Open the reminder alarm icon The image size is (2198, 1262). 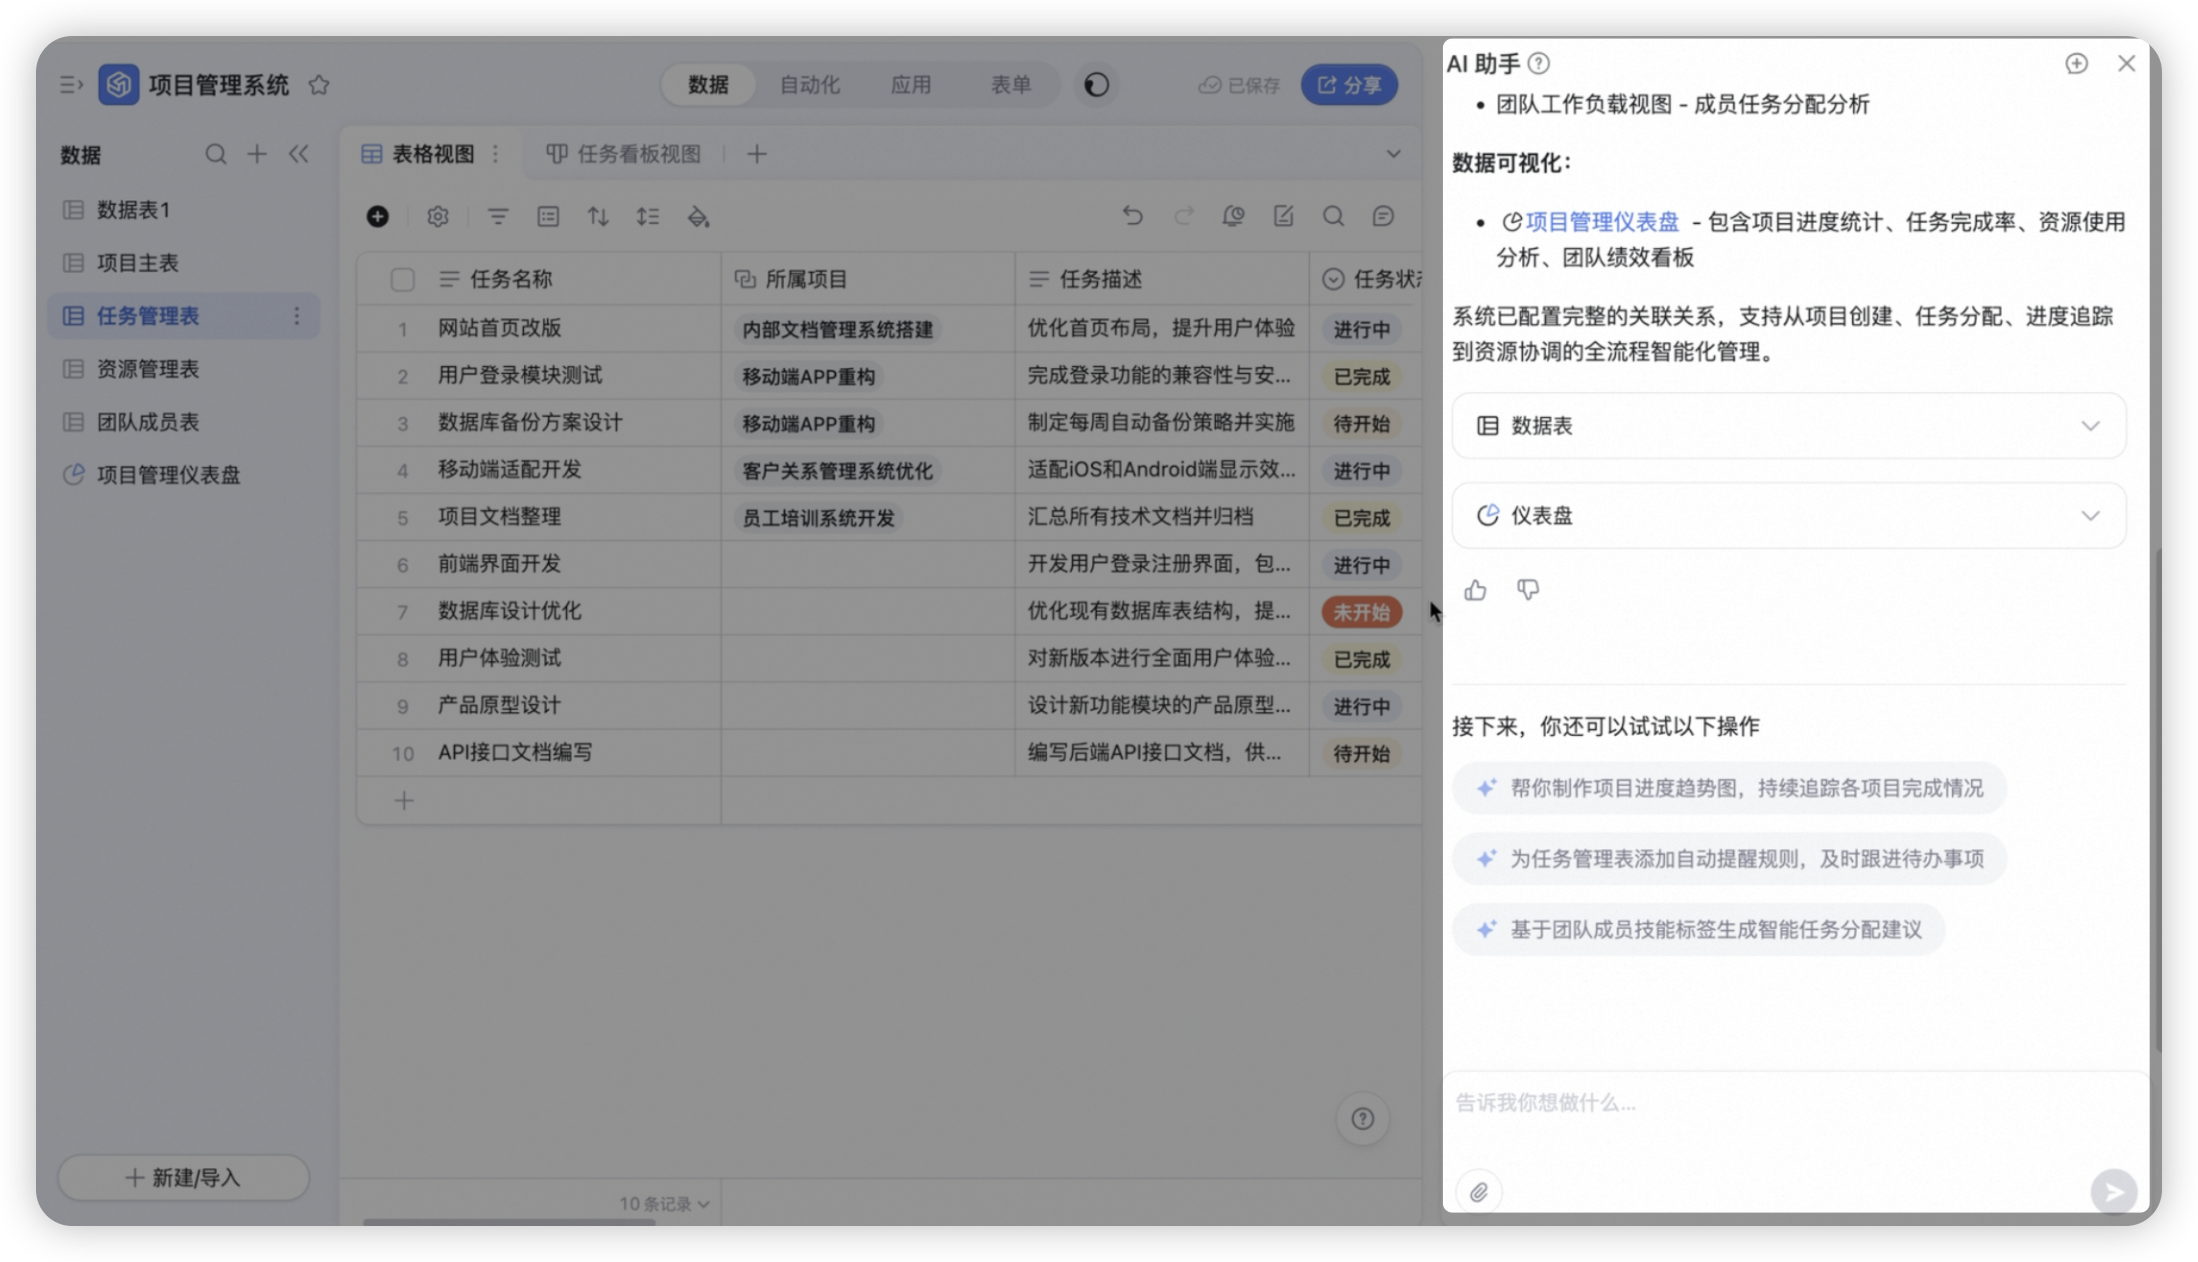(1233, 215)
